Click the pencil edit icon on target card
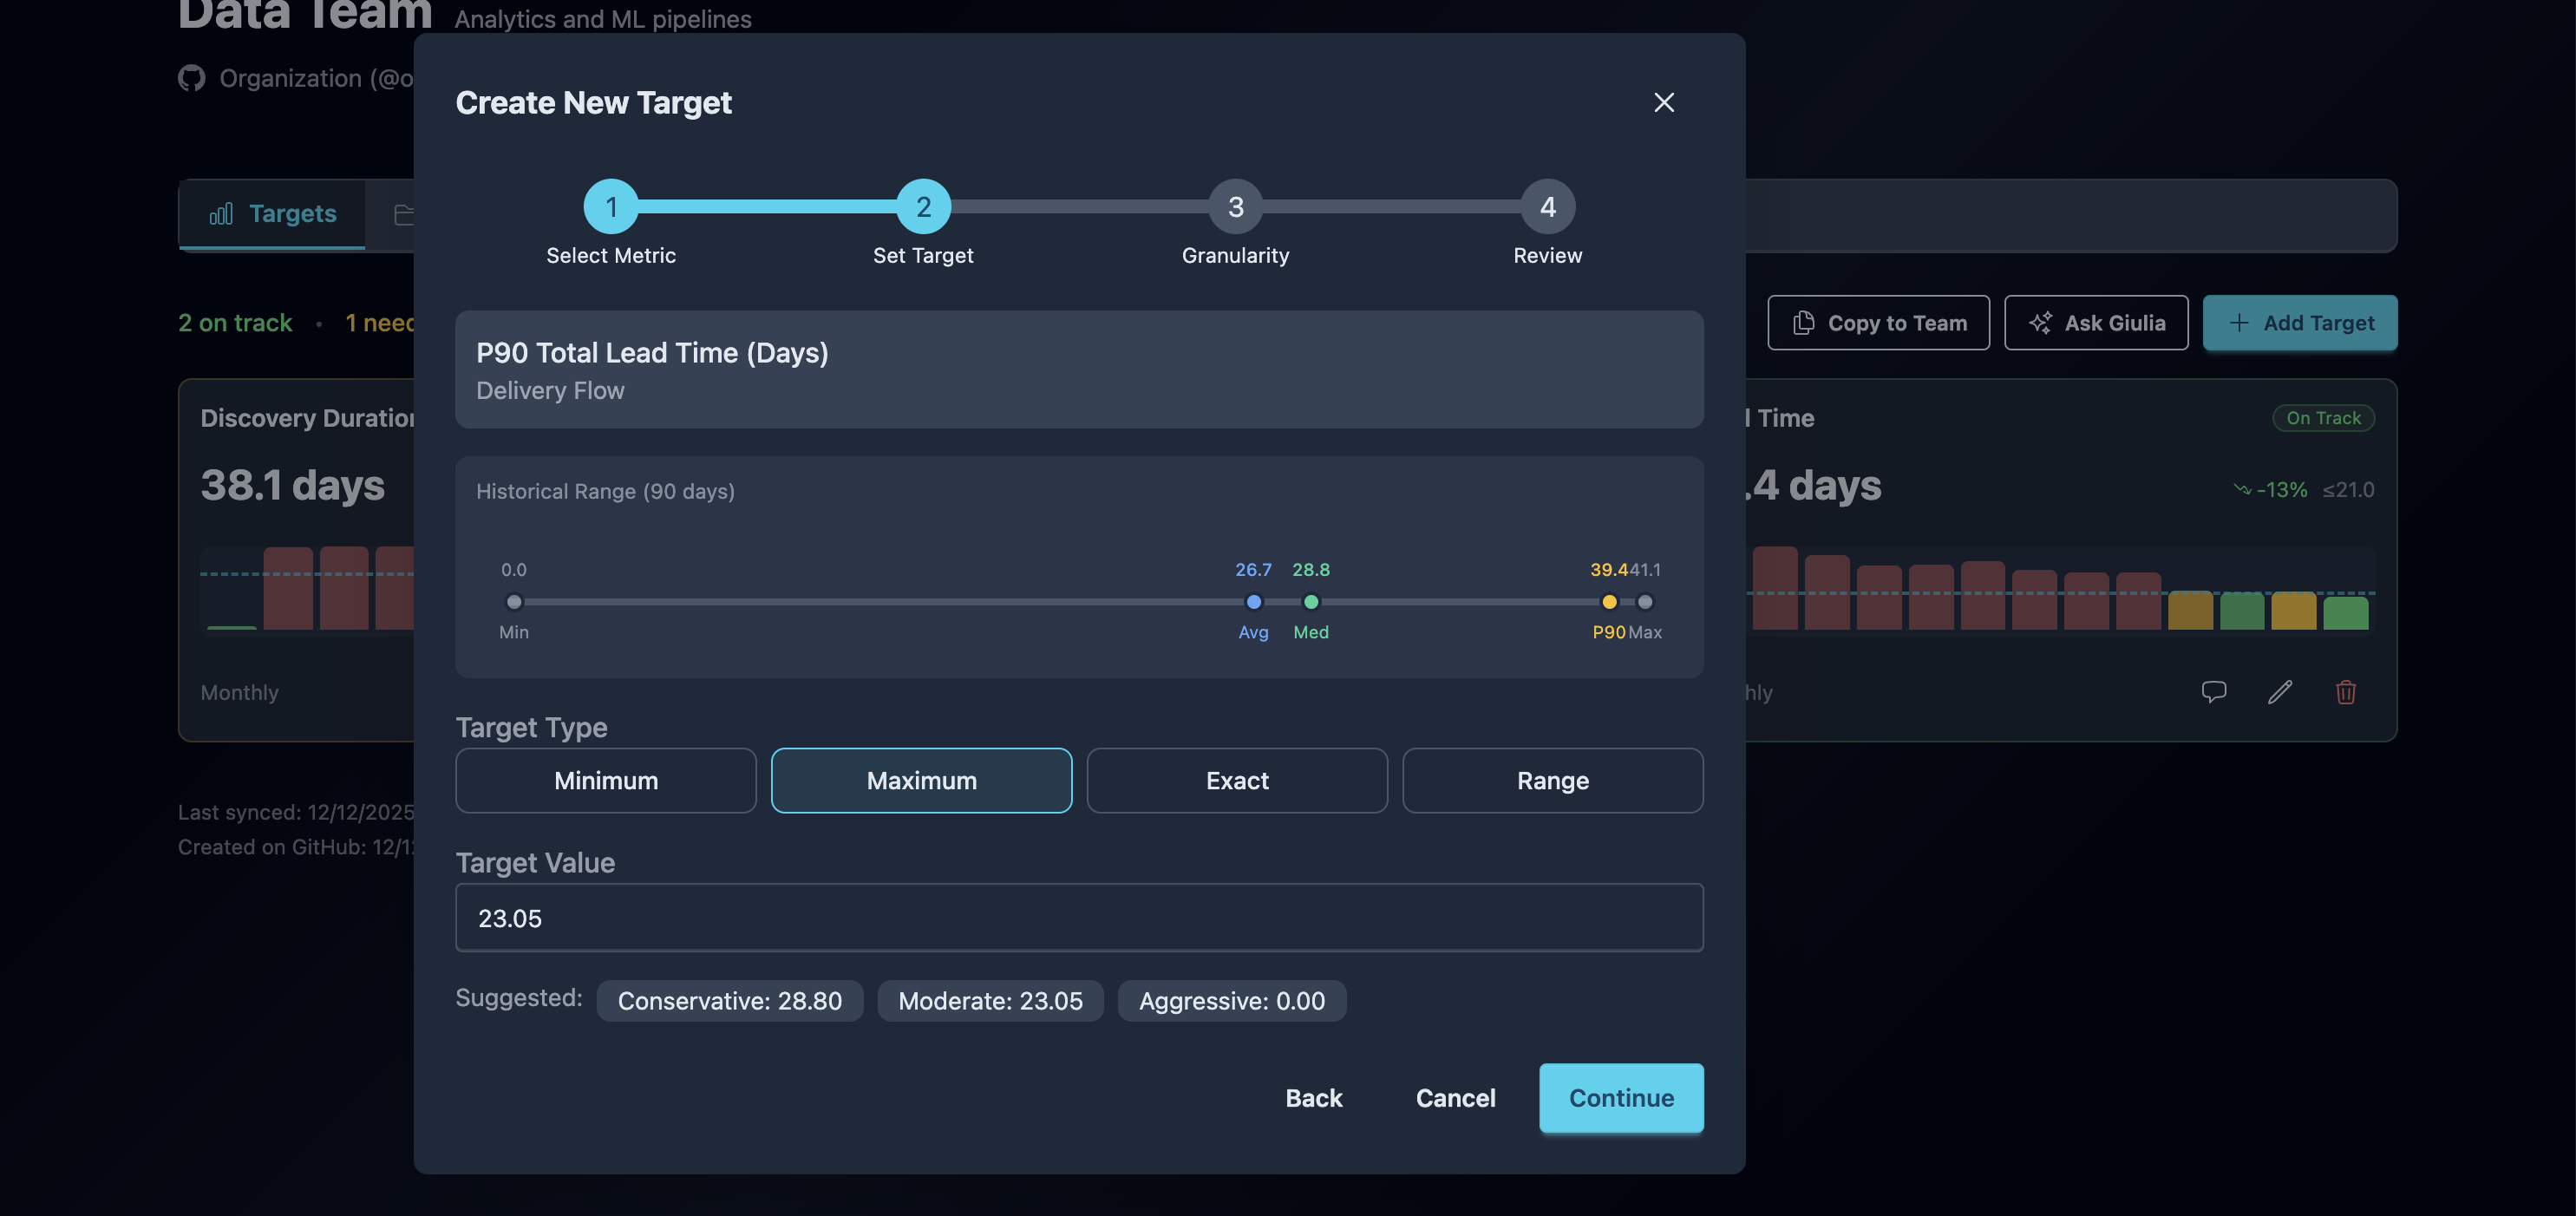The height and width of the screenshot is (1216, 2576). pos(2279,691)
